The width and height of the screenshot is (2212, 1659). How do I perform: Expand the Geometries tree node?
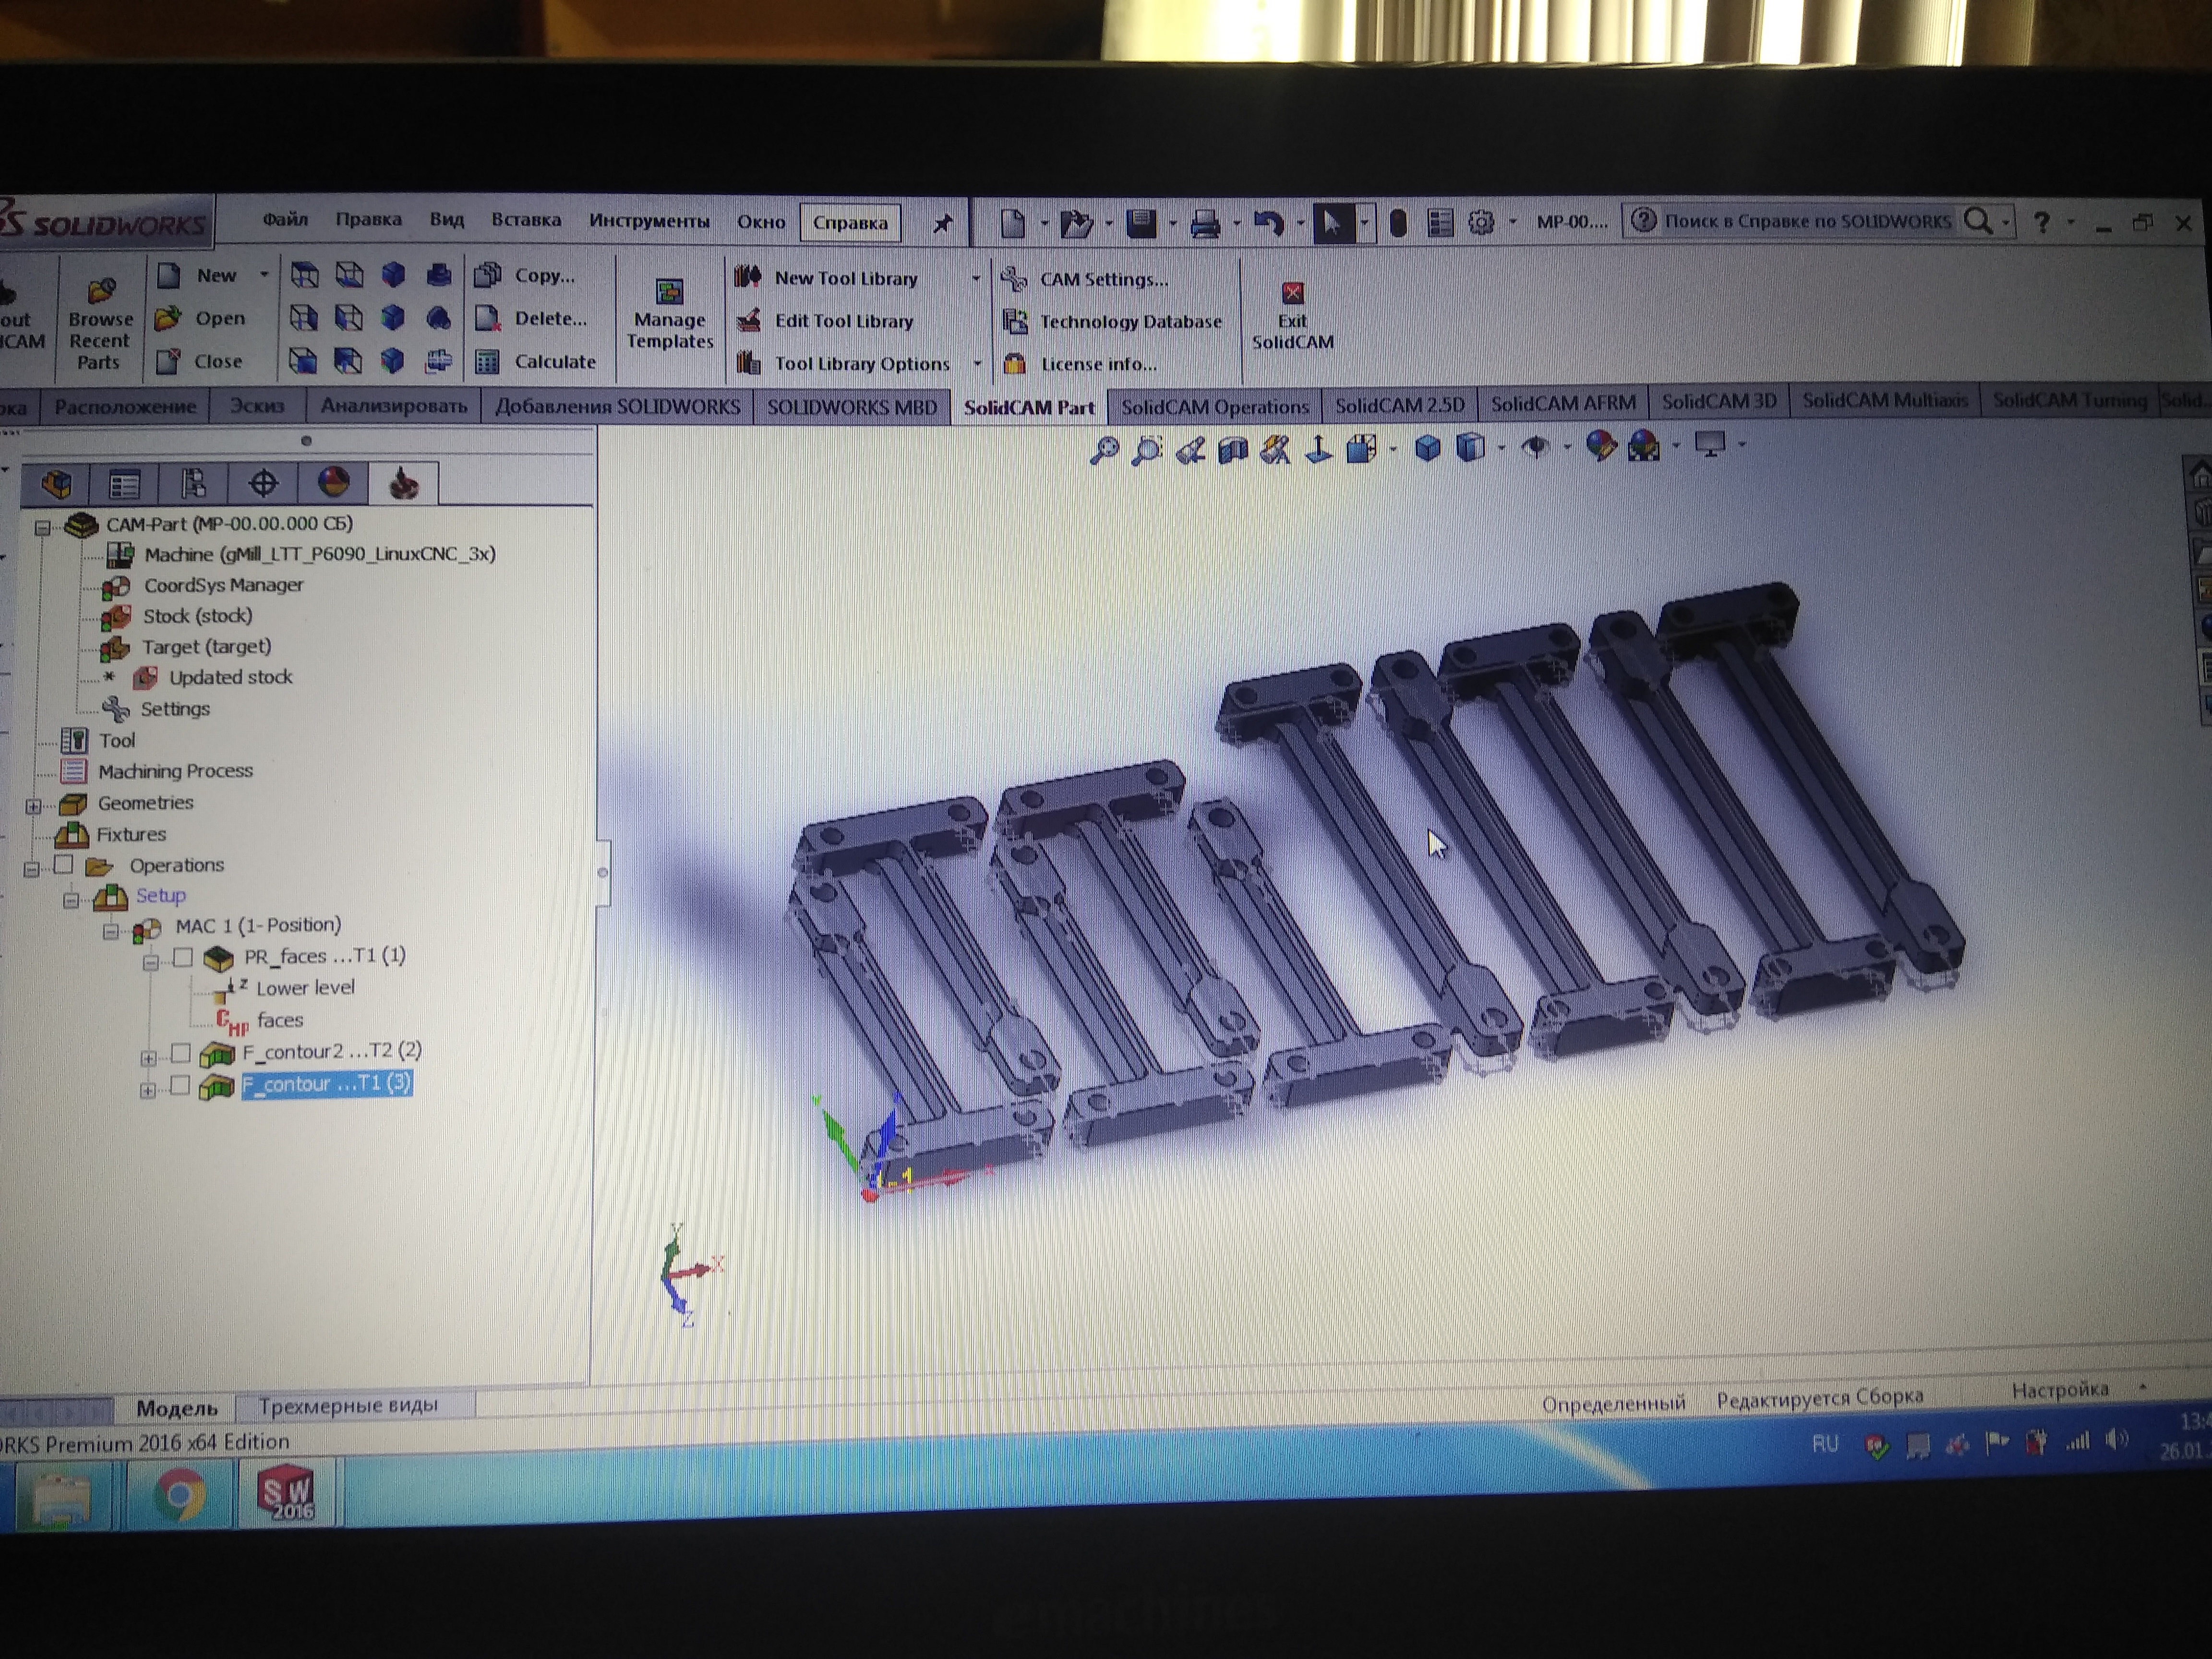tap(33, 805)
